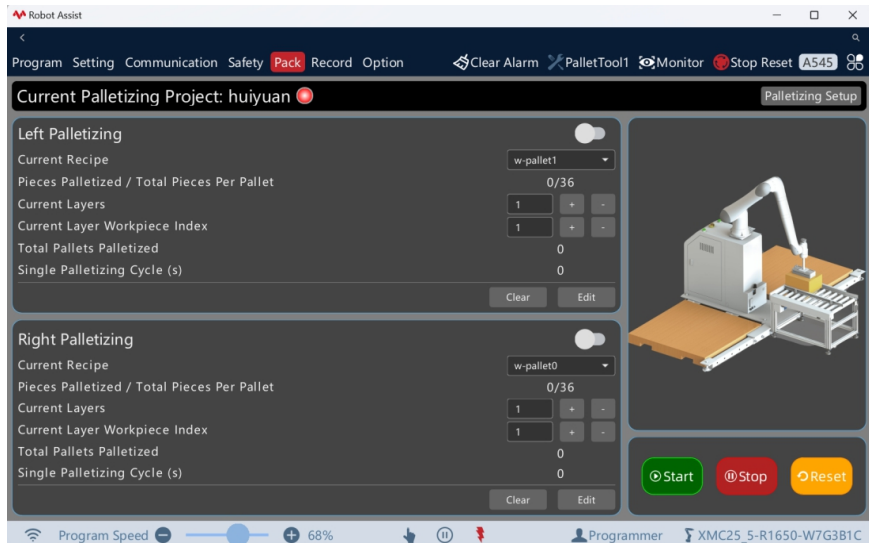Open PalletTool1 tool selector
869x543 pixels.
pos(589,63)
